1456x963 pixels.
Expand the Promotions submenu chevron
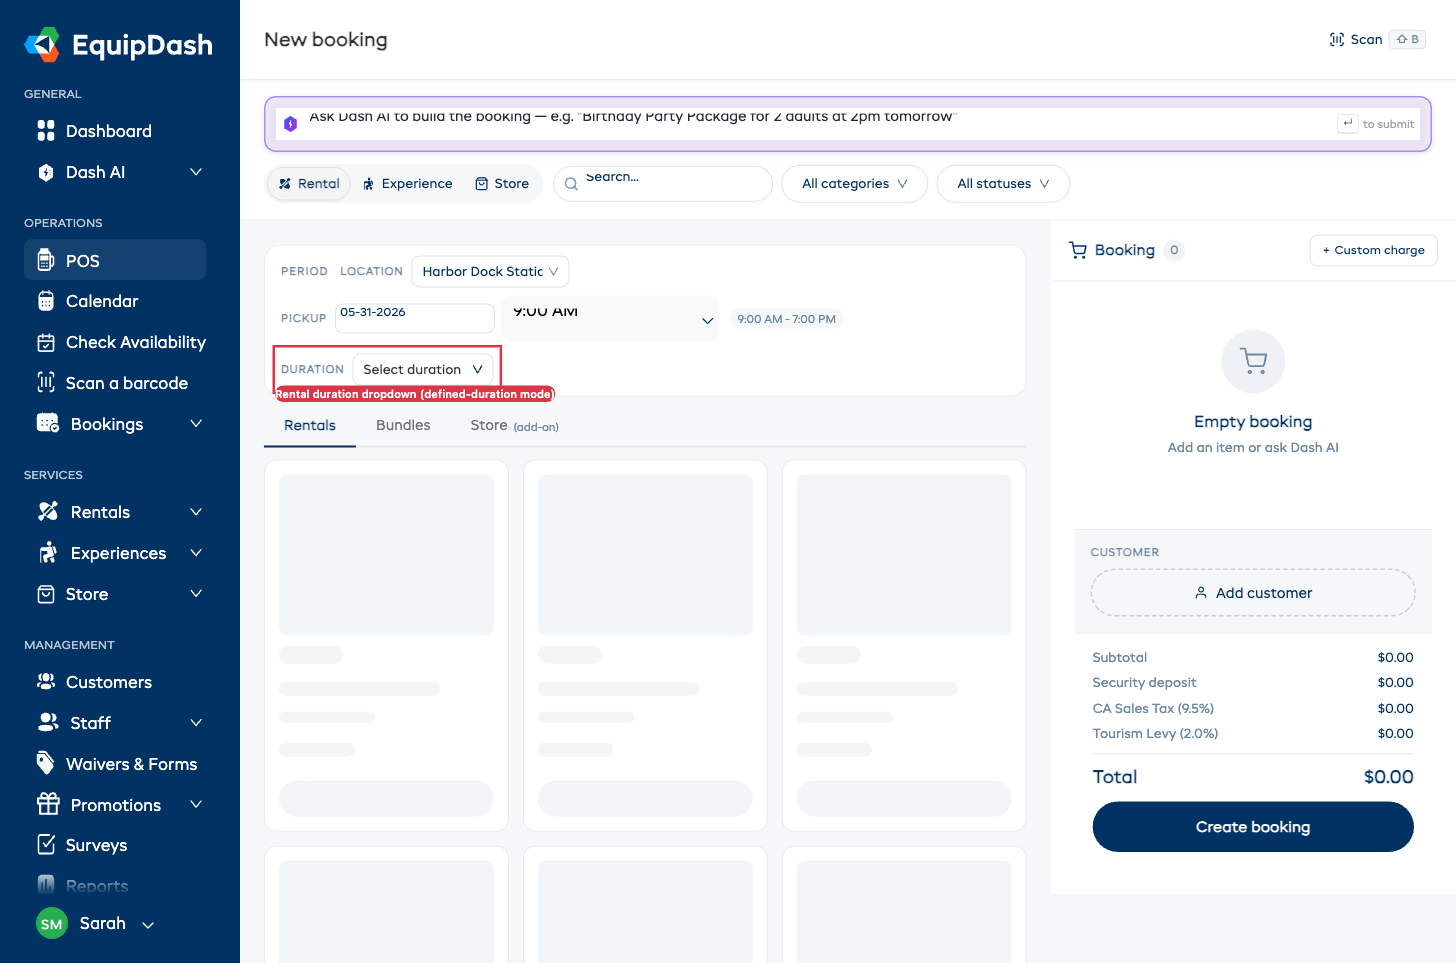pyautogui.click(x=196, y=805)
